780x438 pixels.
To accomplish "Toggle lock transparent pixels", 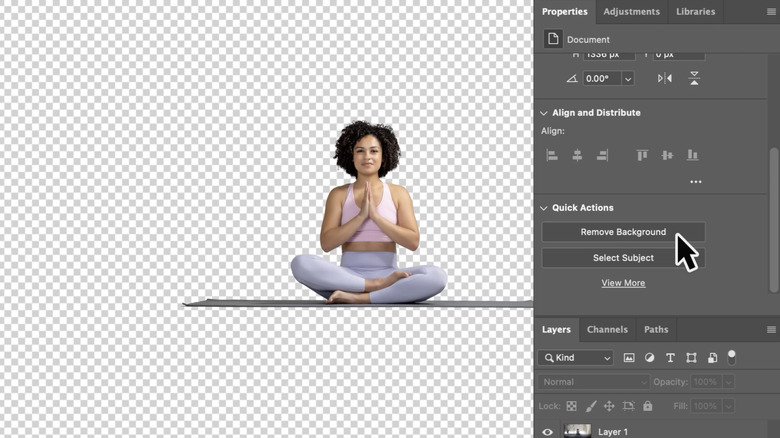I will [x=572, y=407].
